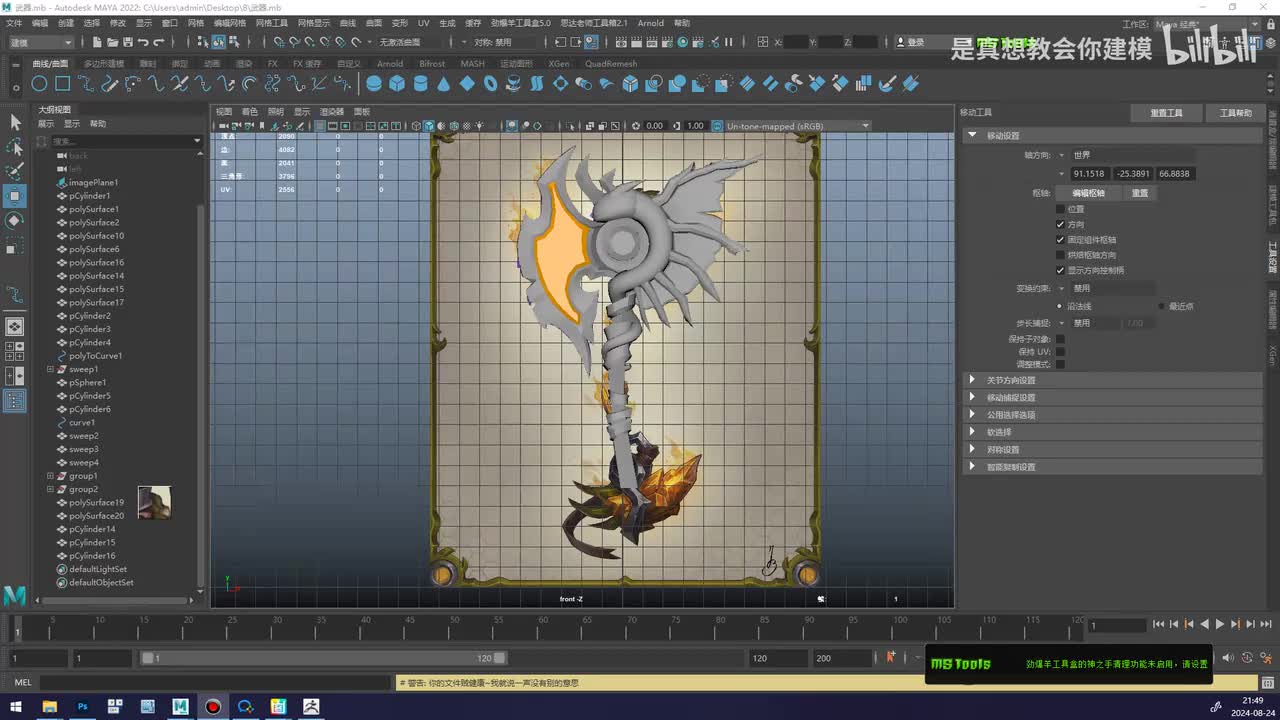The height and width of the screenshot is (720, 1280).
Task: Click the undo arrow icon
Action: 144,42
